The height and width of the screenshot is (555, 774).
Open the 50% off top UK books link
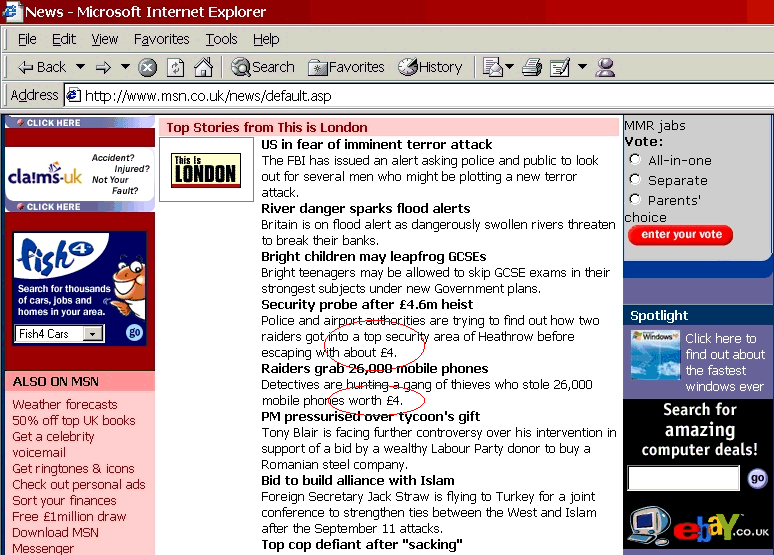(74, 421)
